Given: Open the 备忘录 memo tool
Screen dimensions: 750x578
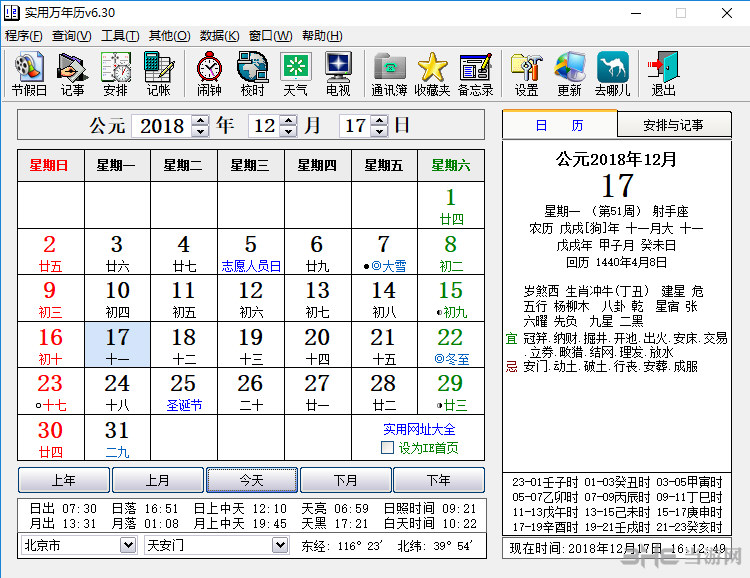Looking at the screenshot, I should 475,74.
